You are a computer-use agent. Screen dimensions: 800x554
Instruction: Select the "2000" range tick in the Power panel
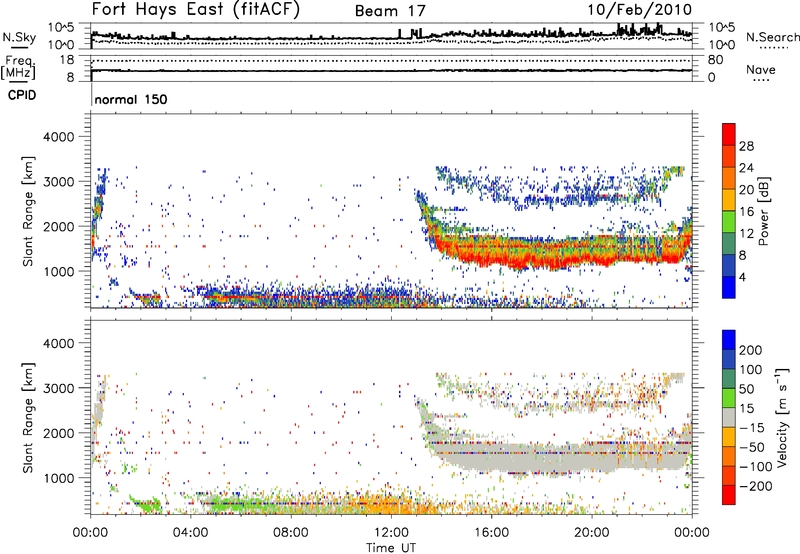58,226
